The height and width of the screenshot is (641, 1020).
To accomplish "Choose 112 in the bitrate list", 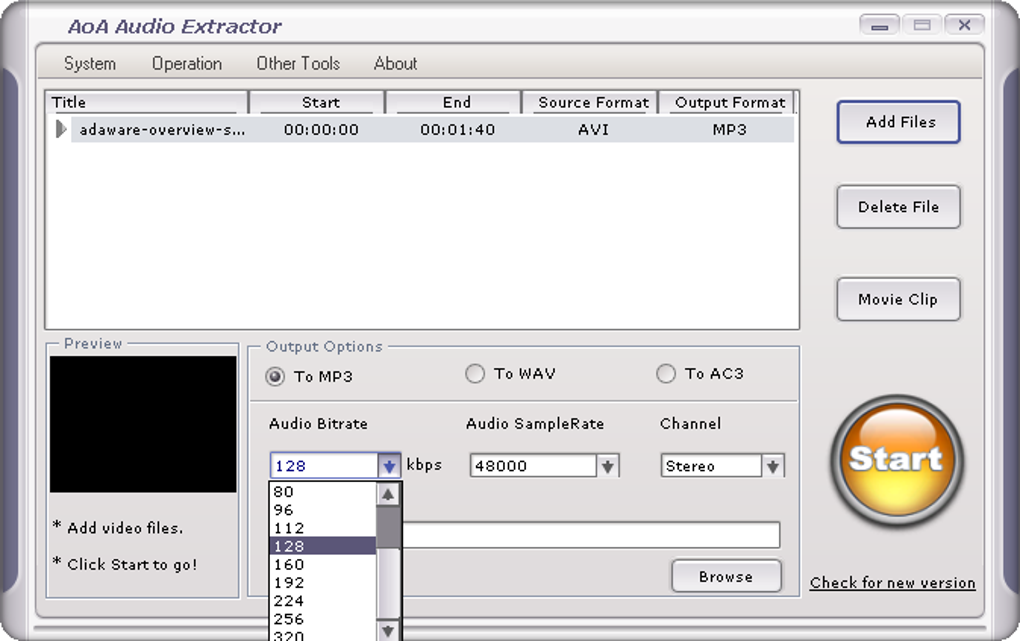I will (323, 528).
